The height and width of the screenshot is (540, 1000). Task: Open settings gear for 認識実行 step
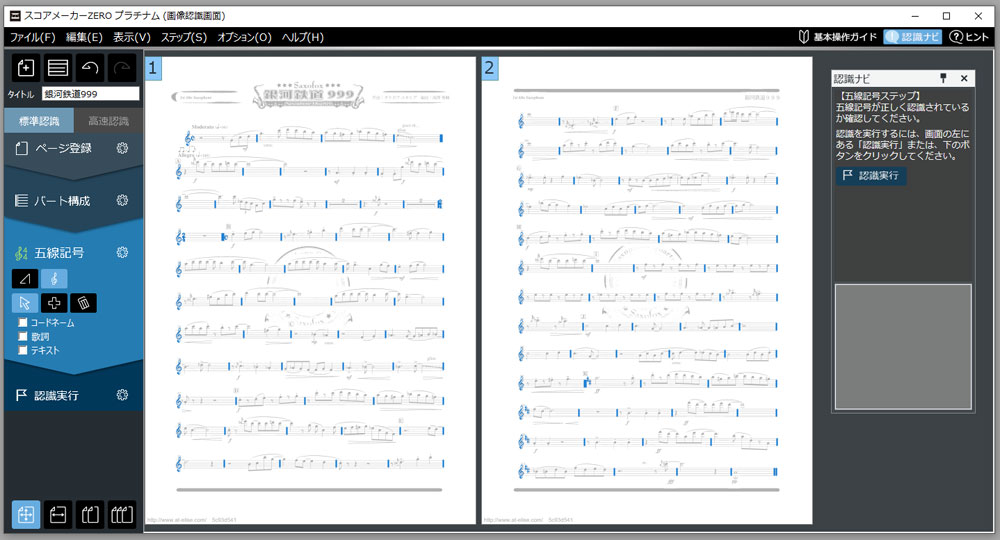point(122,395)
